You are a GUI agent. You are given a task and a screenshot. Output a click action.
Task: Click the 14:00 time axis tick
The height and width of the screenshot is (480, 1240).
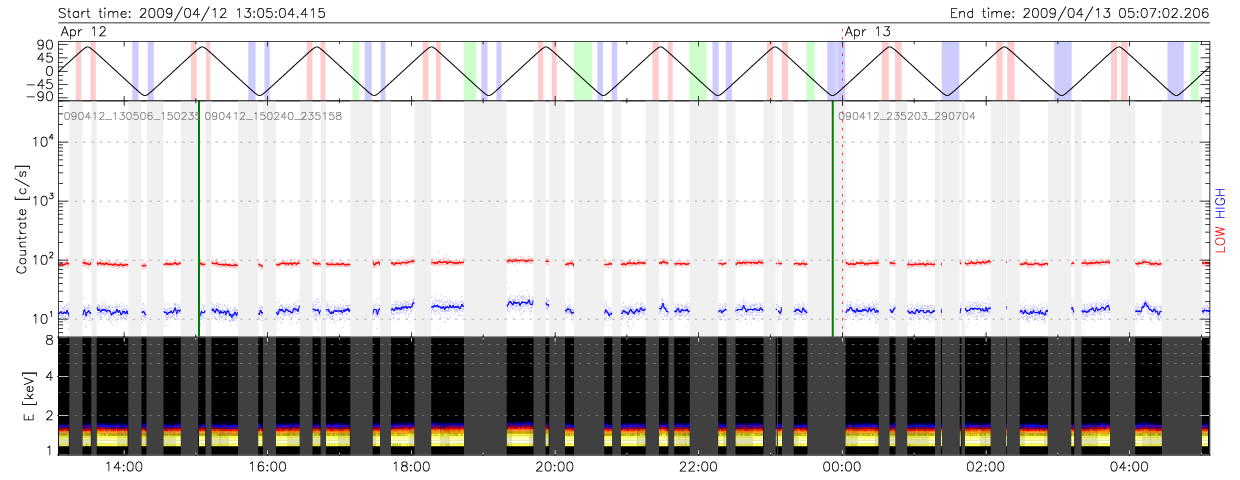point(125,466)
